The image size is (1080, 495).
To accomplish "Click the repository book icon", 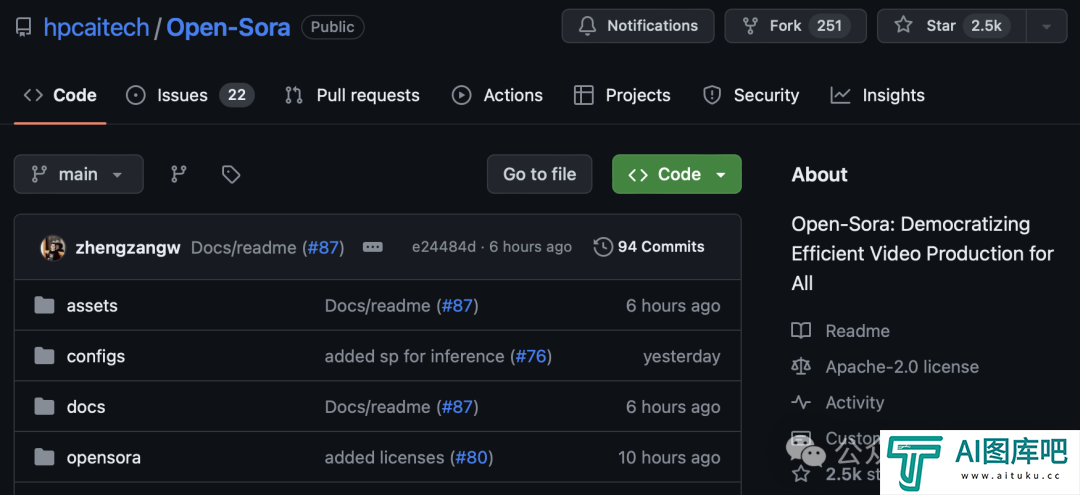I will point(23,28).
